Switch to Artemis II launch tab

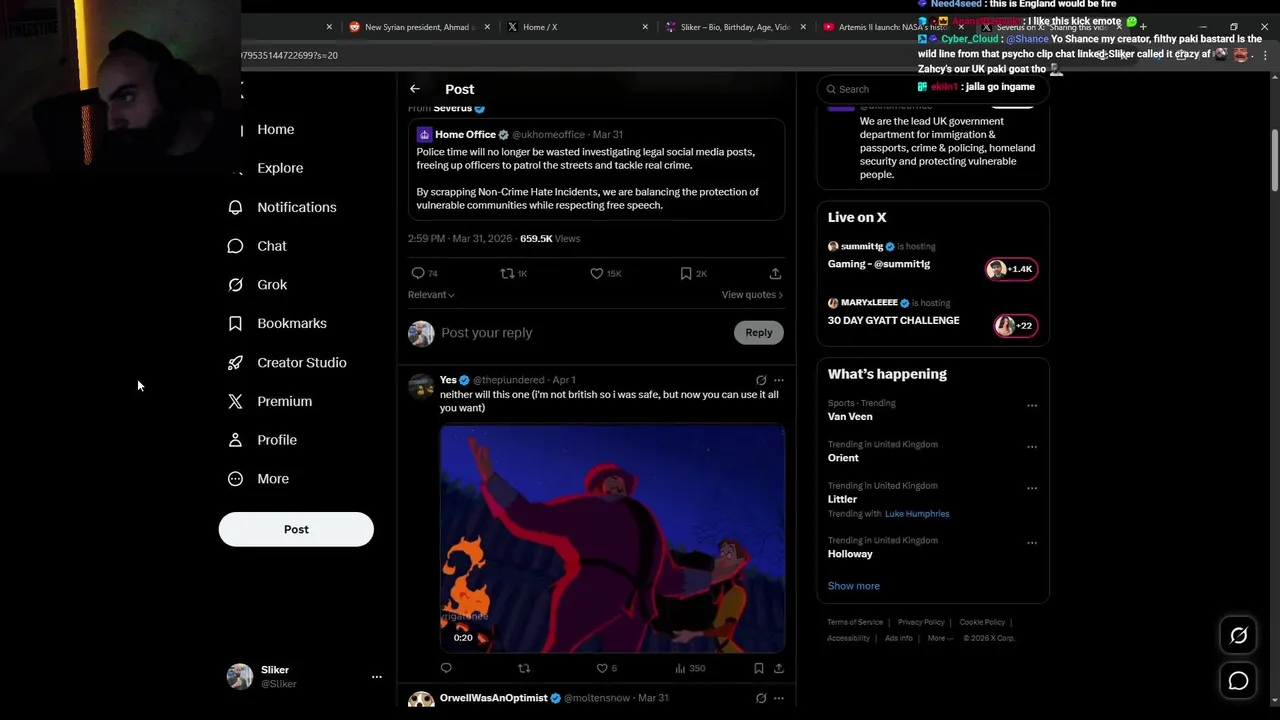890,27
